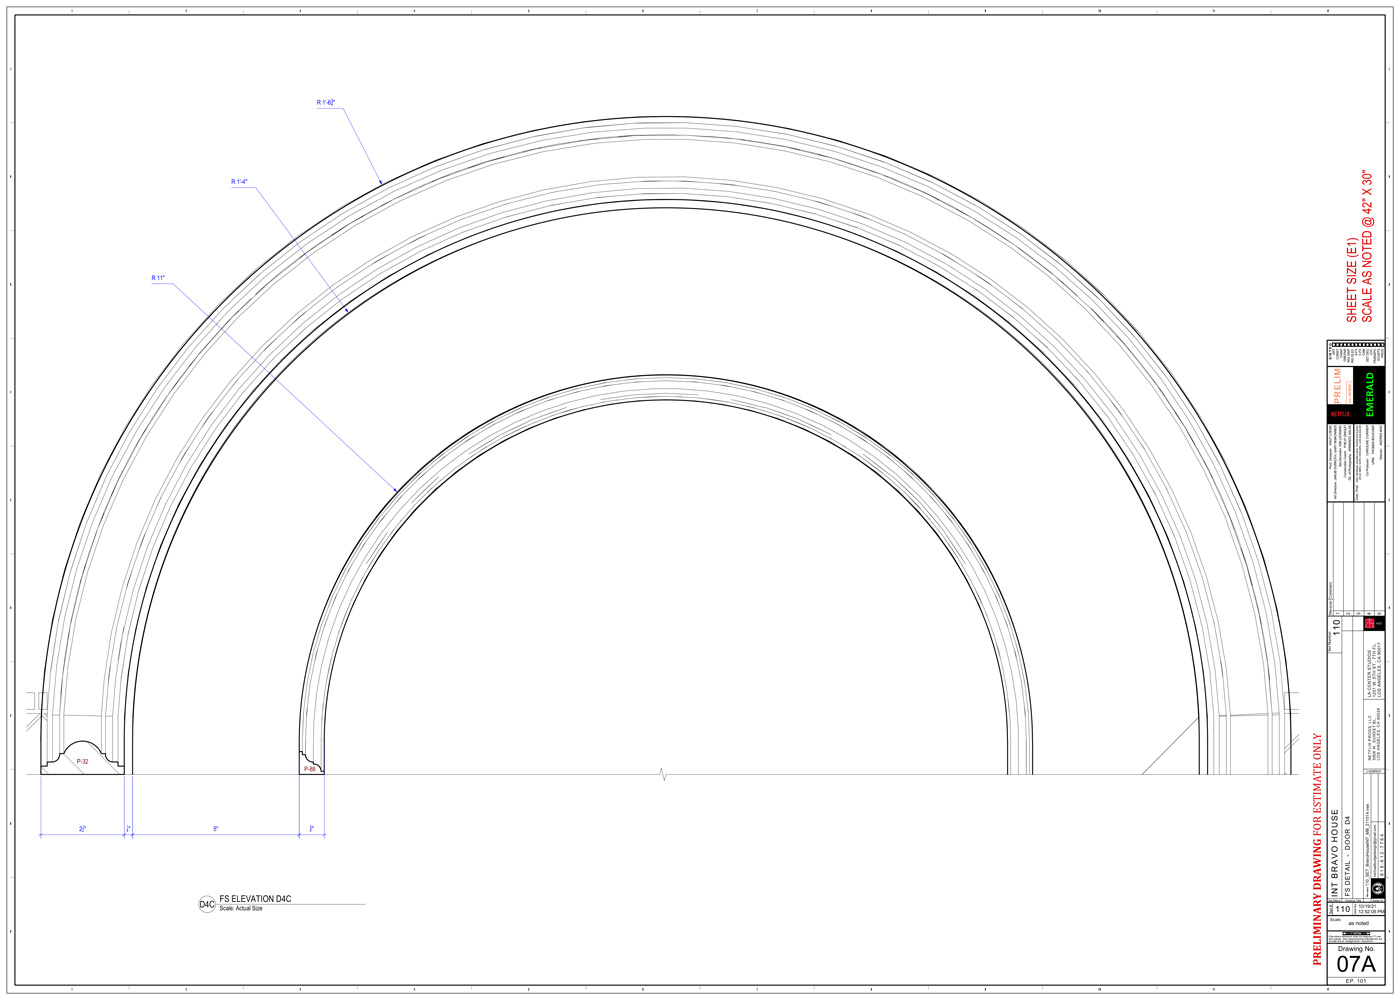This screenshot has height=1000, width=1400.
Task: Click the break line symbol on baseline
Action: coord(663,774)
